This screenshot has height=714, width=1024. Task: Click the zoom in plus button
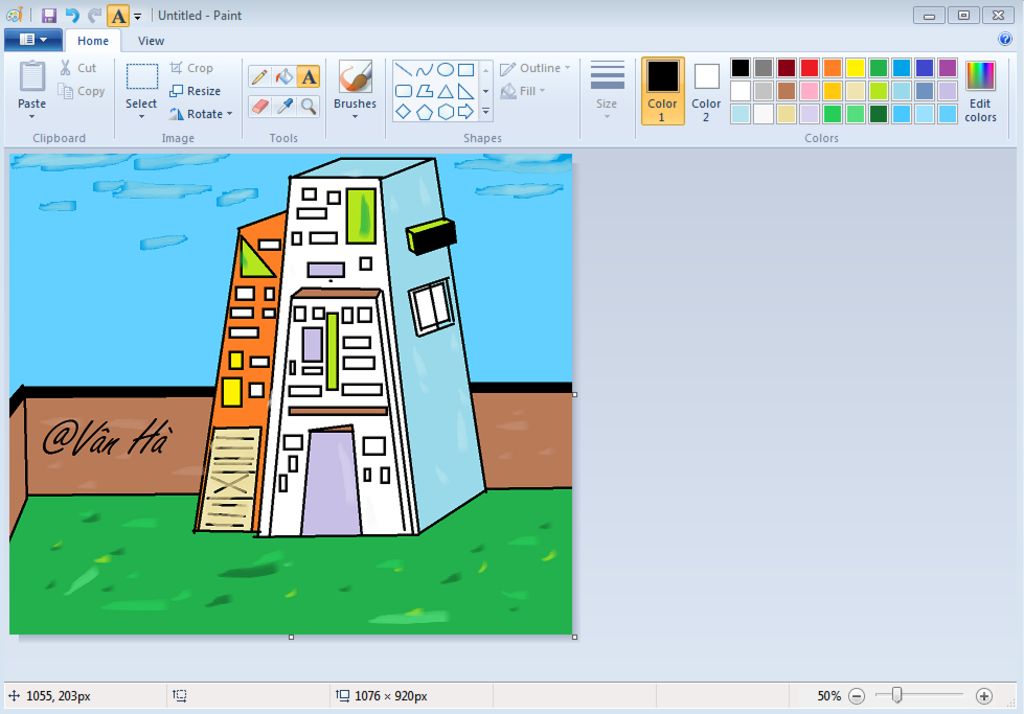click(984, 696)
